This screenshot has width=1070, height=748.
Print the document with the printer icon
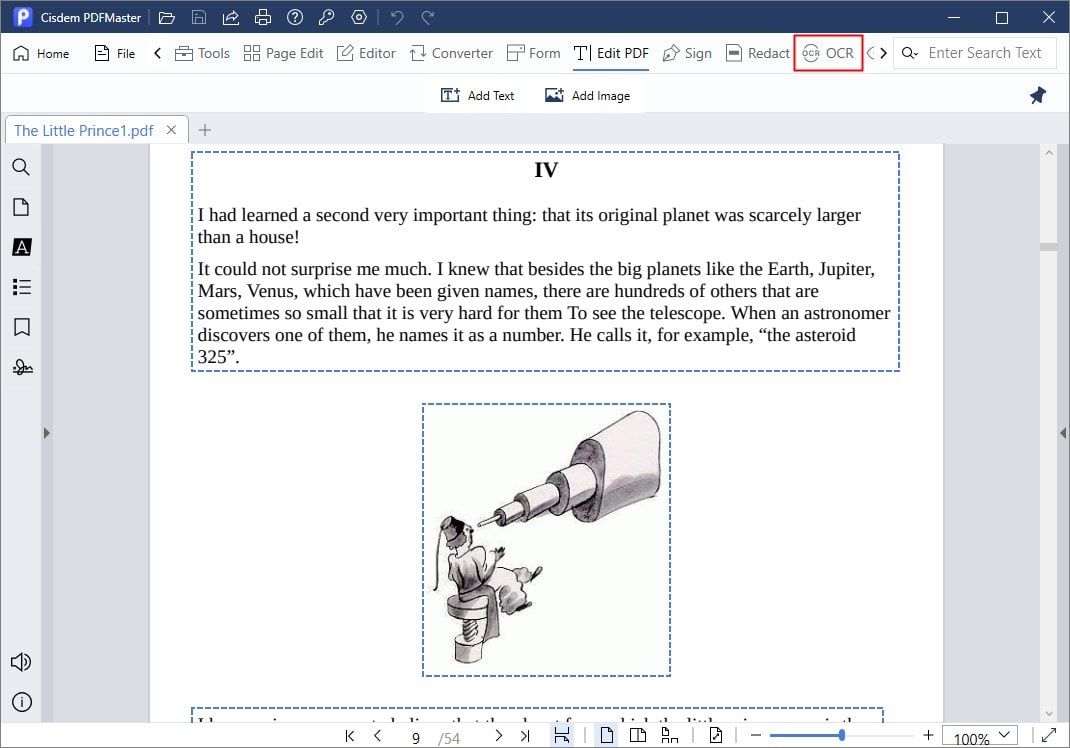[x=263, y=18]
